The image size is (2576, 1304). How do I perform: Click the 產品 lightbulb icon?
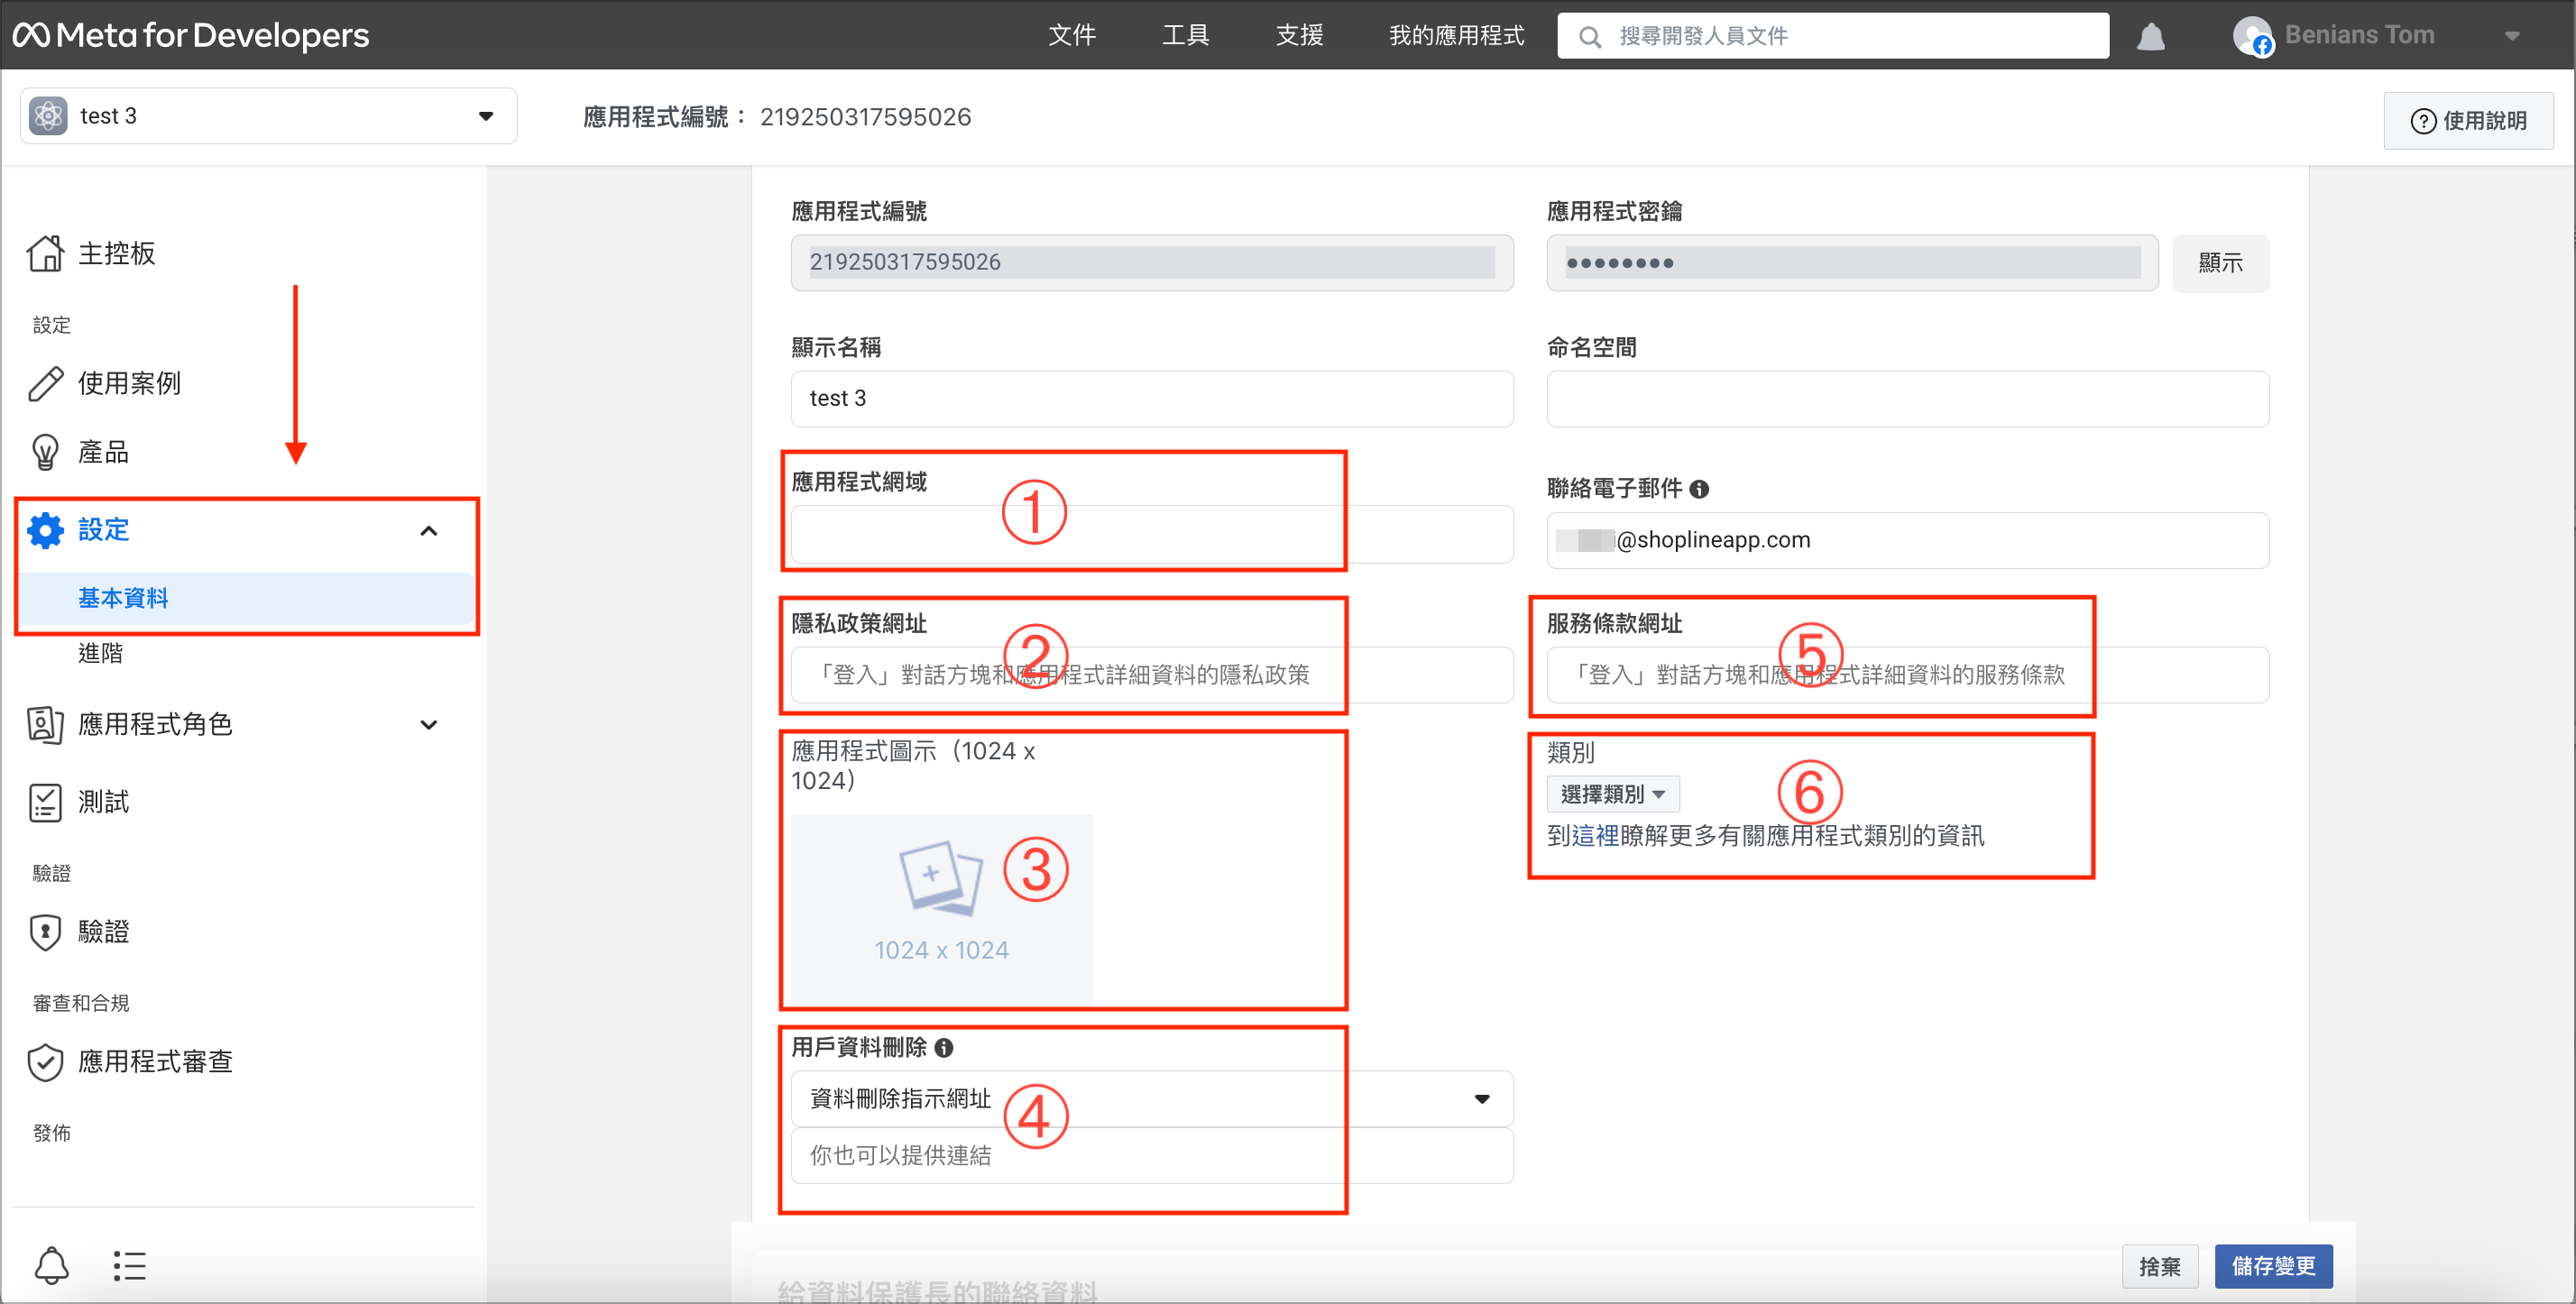[45, 452]
